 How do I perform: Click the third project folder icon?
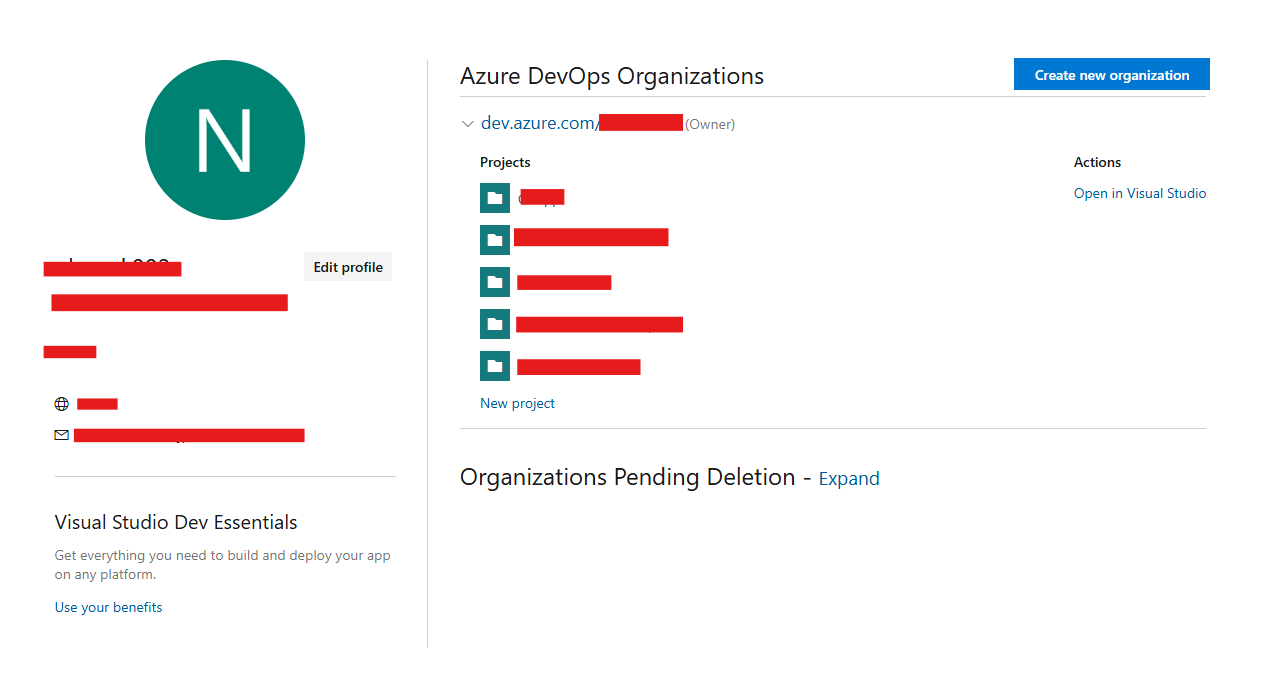coord(495,282)
